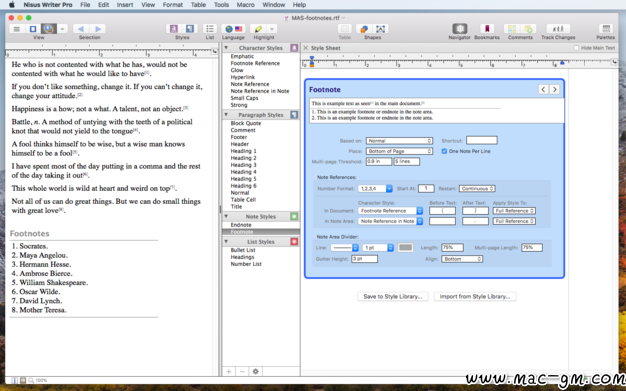Apply the Highlight marker tool
Image resolution: width=626 pixels, height=391 pixels.
(x=258, y=29)
